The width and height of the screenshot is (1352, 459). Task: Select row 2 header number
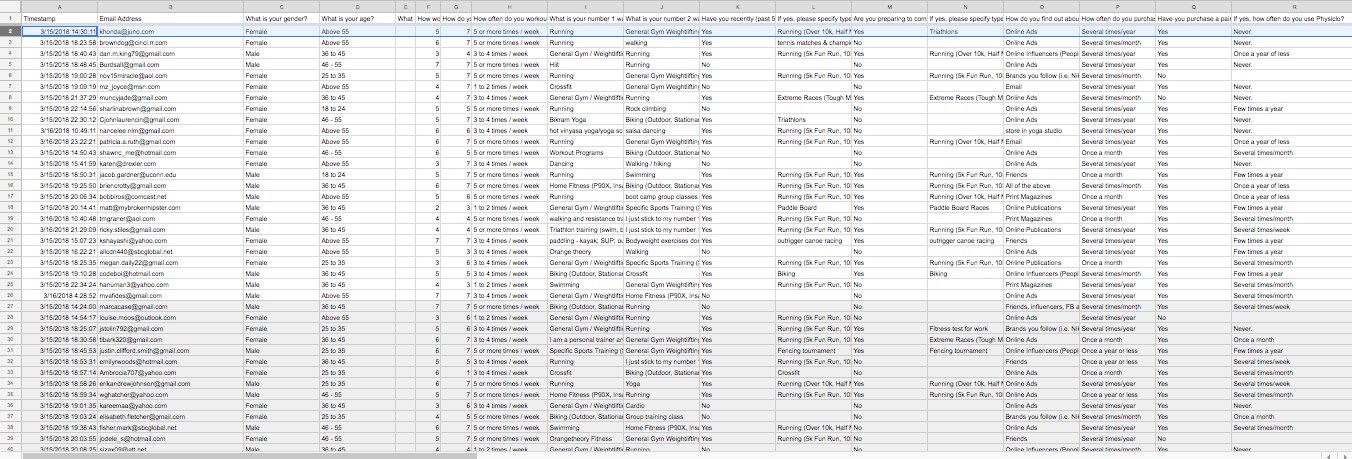pos(10,32)
